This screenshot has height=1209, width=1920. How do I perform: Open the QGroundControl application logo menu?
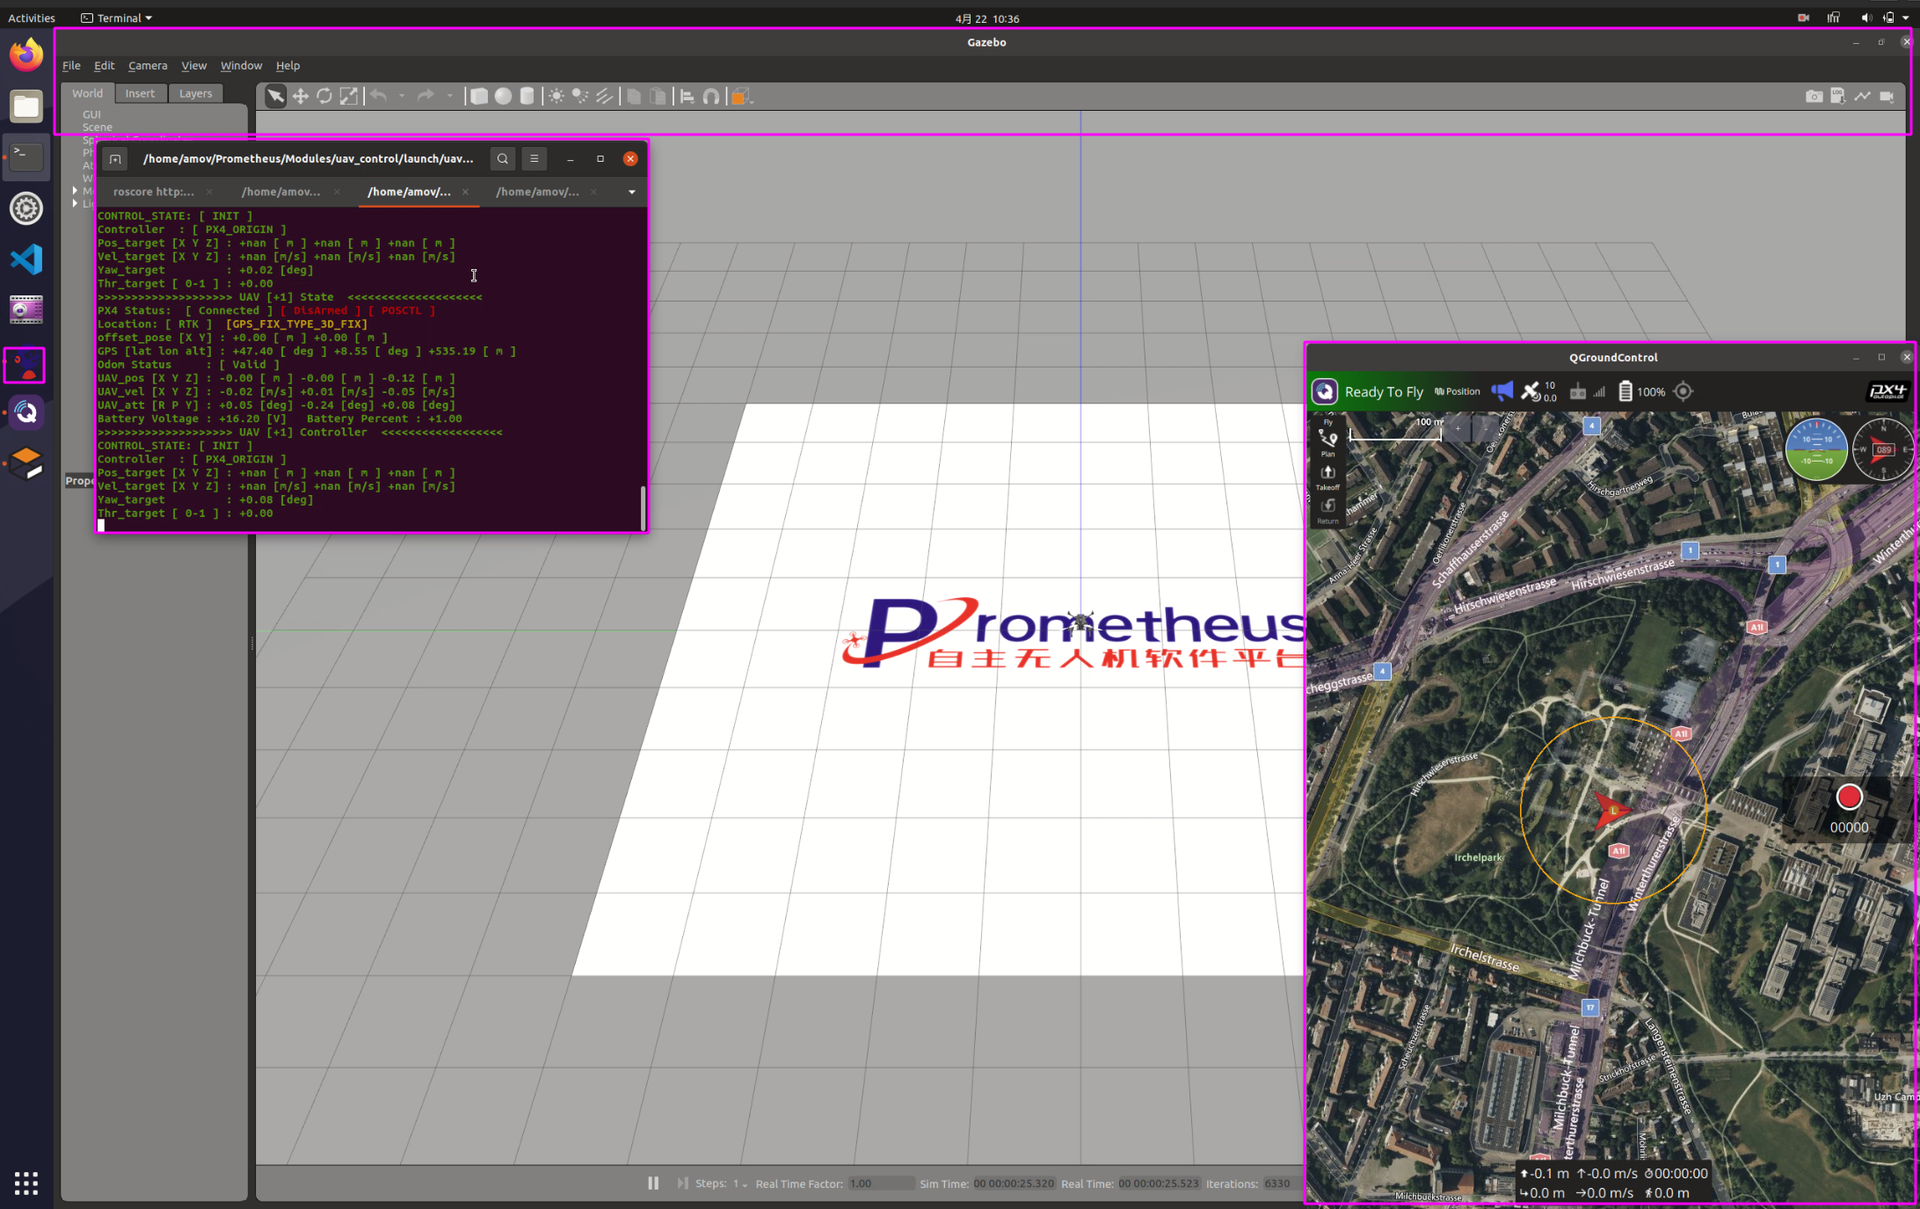(1325, 391)
